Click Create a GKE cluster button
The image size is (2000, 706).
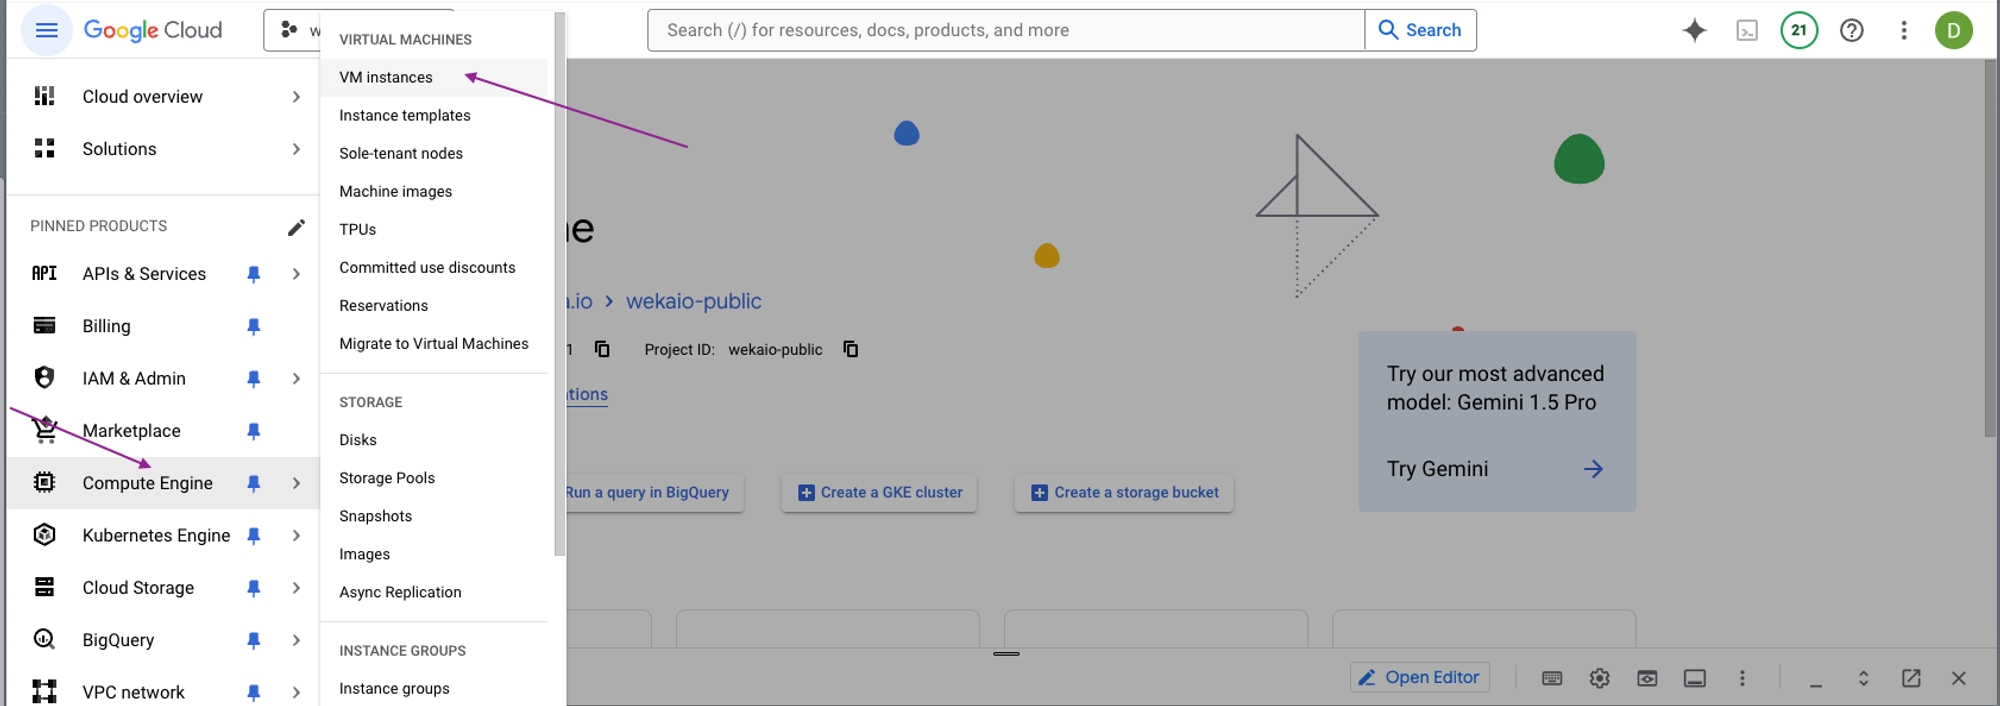(x=879, y=493)
